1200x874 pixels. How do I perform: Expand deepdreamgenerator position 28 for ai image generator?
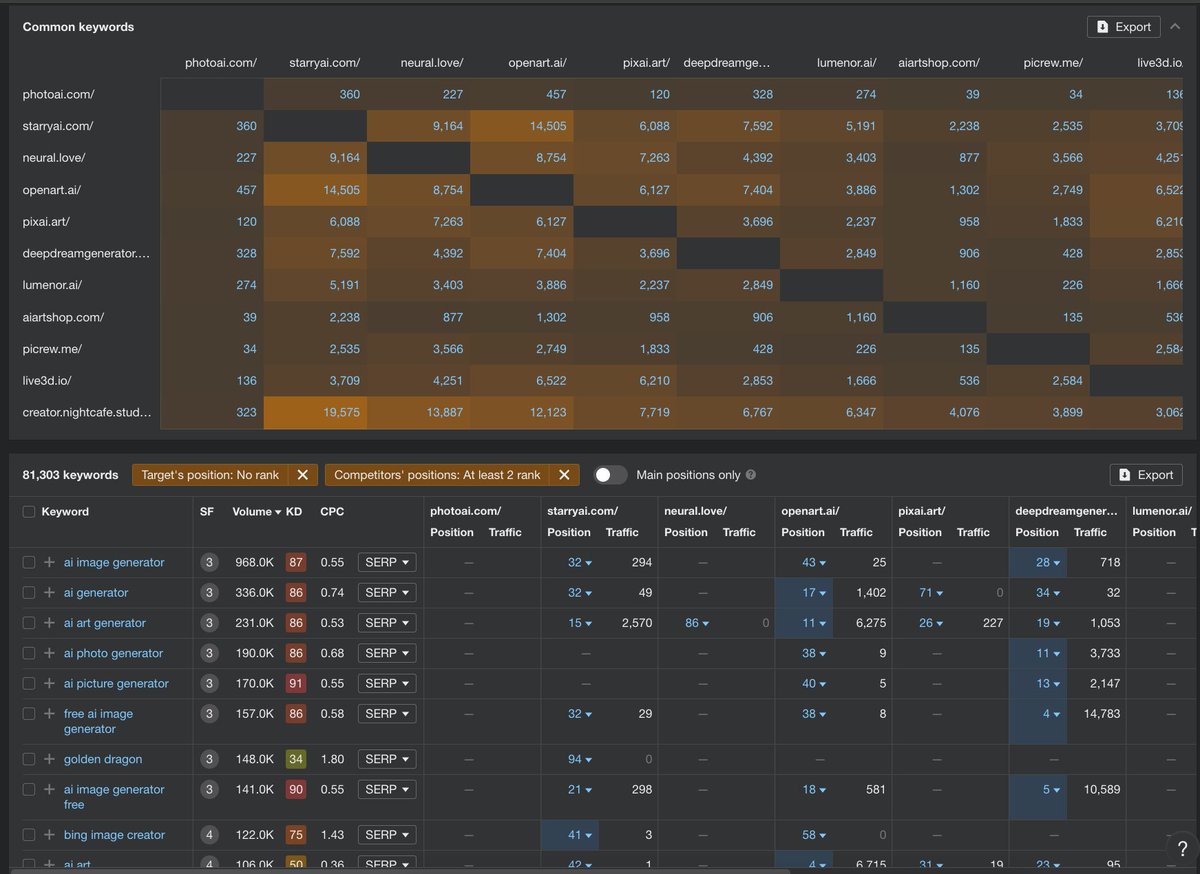(x=1048, y=562)
